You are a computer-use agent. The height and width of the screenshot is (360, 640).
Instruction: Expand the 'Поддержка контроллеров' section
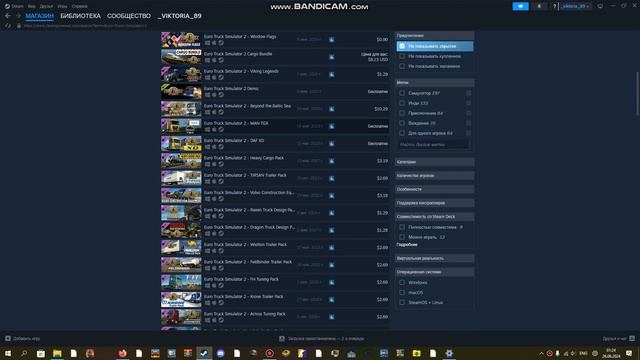(434, 203)
